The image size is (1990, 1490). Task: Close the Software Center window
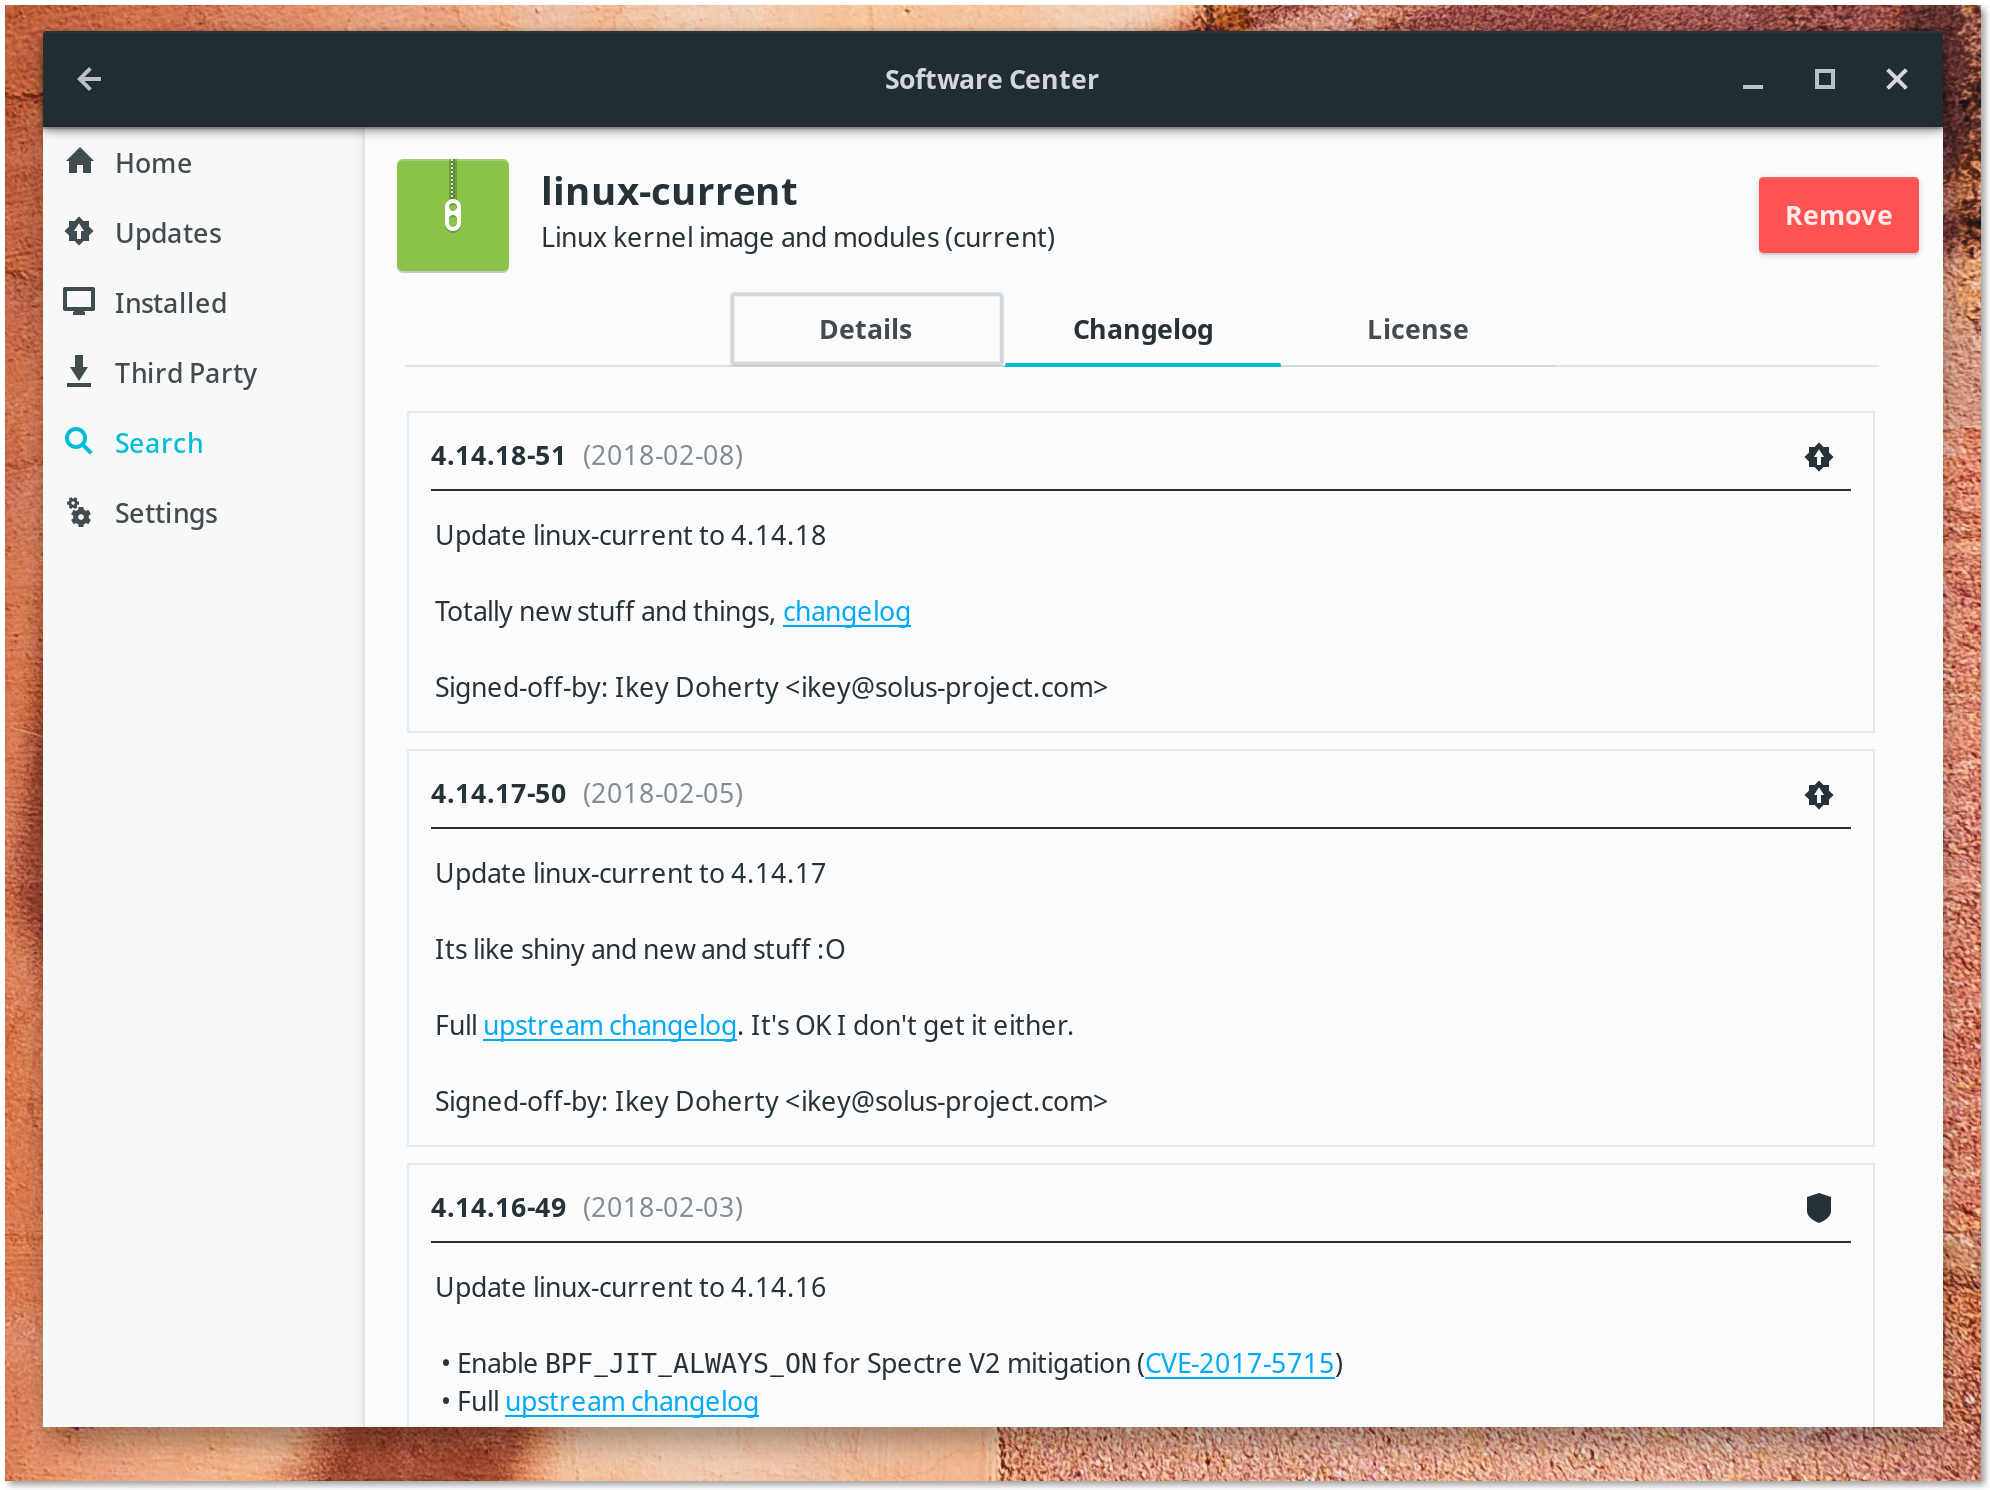1896,79
